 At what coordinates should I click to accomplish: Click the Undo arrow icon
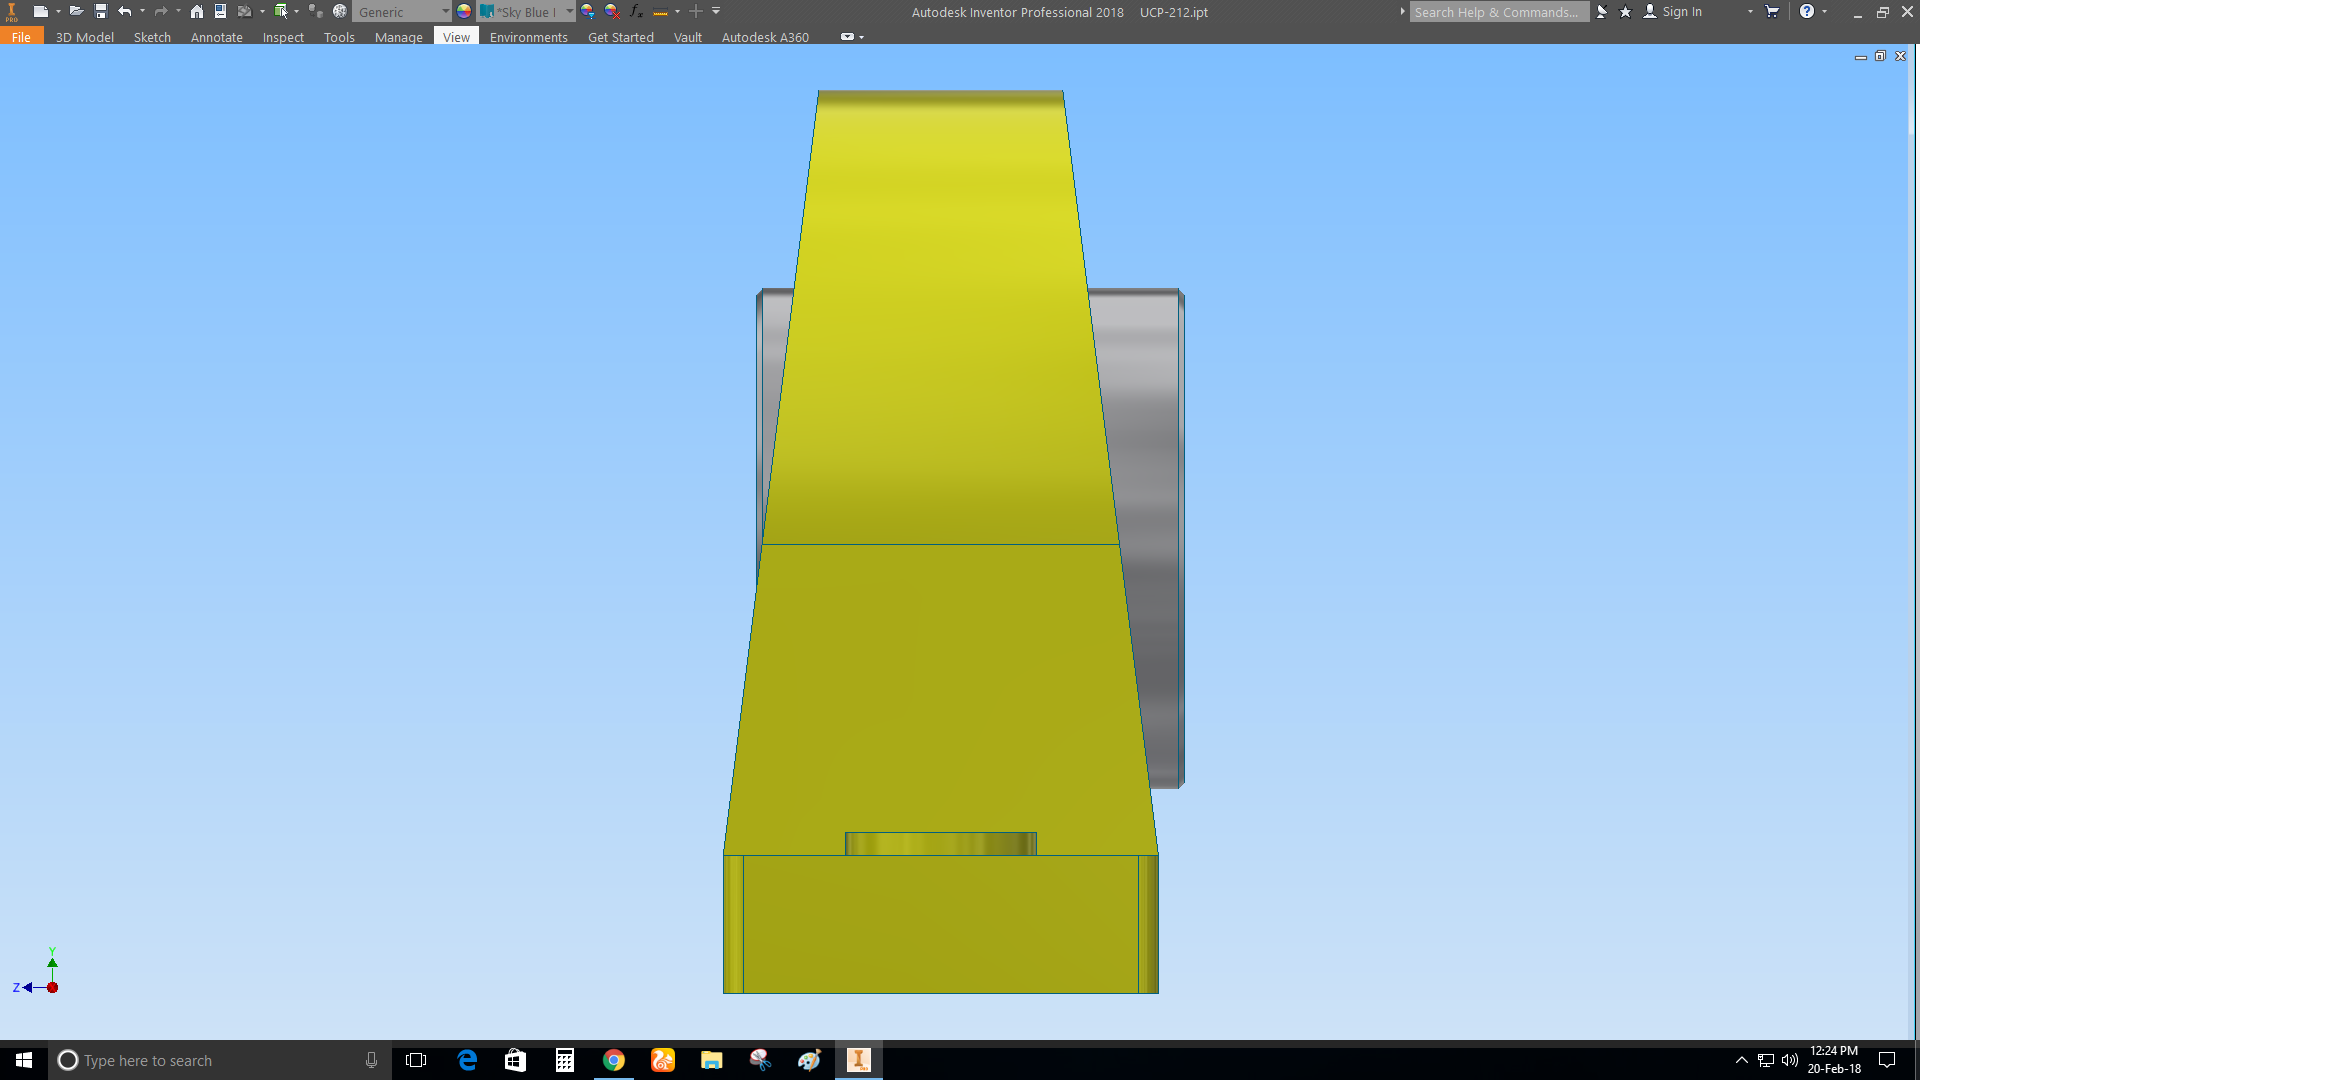coord(124,11)
